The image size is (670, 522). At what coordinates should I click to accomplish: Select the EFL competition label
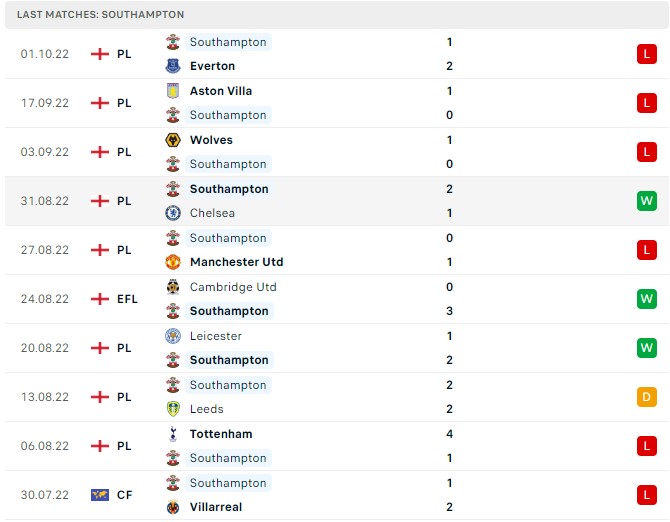pyautogui.click(x=127, y=299)
